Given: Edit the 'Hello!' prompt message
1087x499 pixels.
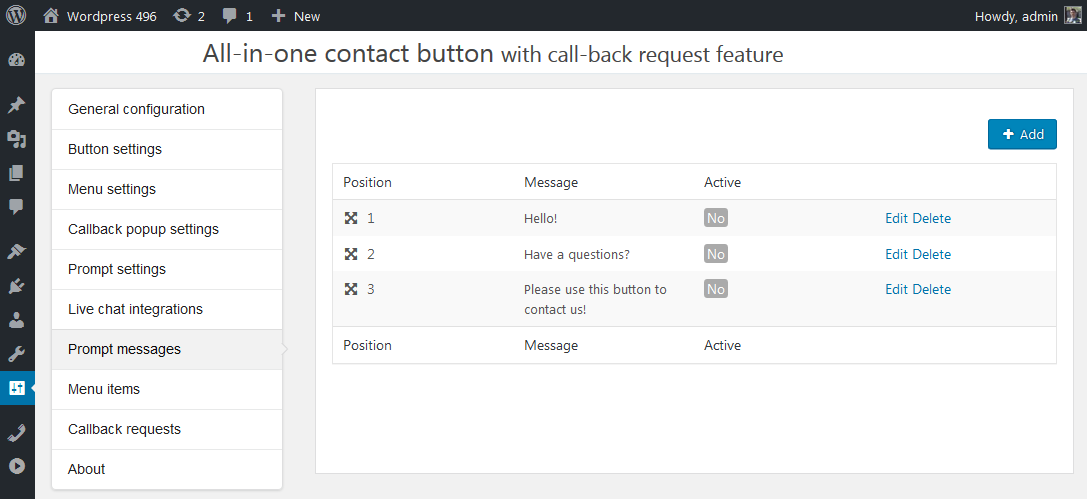Looking at the screenshot, I should 896,218.
